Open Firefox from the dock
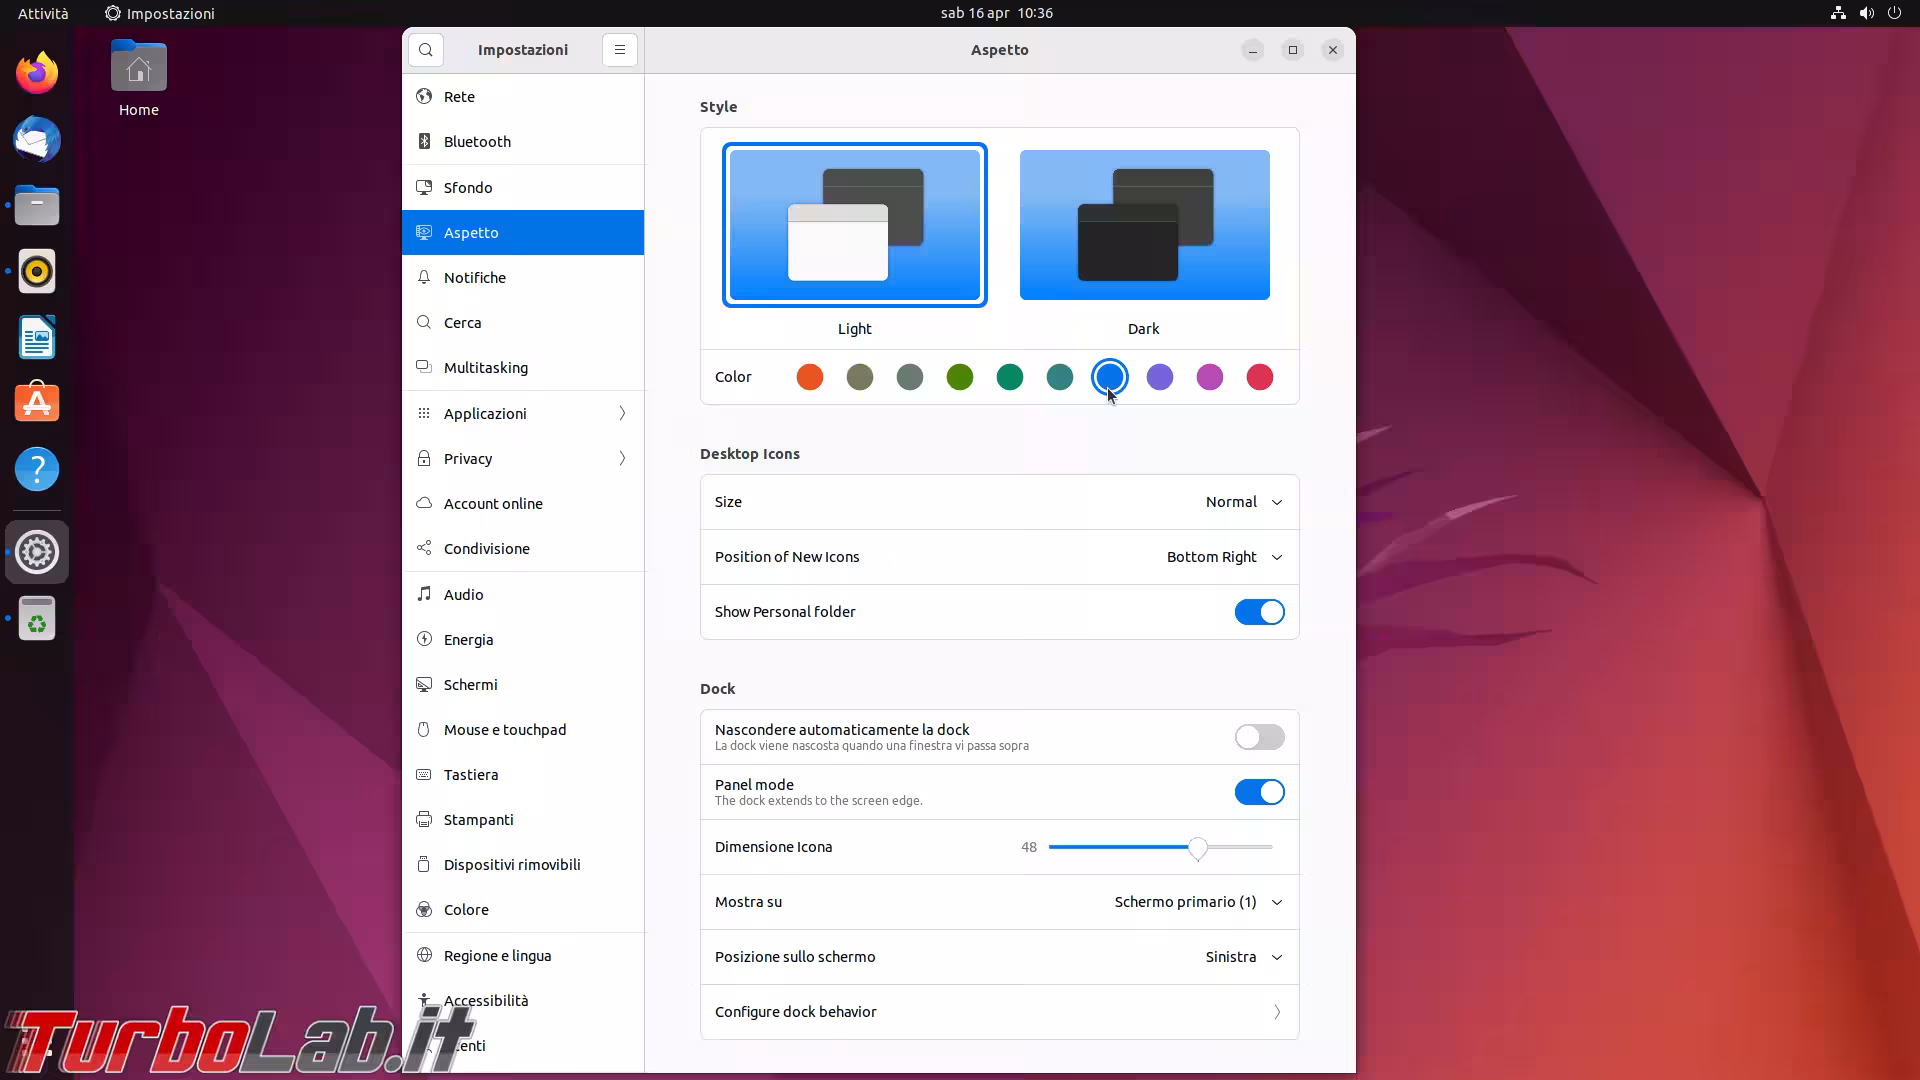The image size is (1920, 1080). [37, 73]
